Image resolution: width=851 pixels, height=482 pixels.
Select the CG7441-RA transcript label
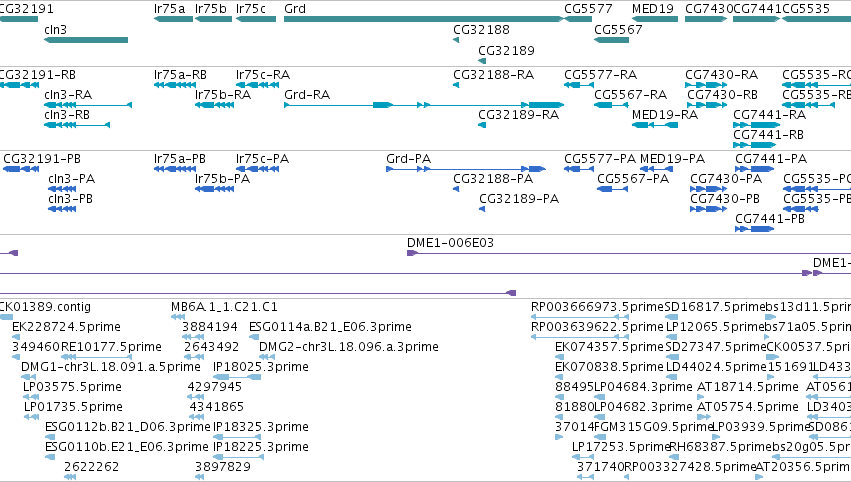(x=770, y=115)
